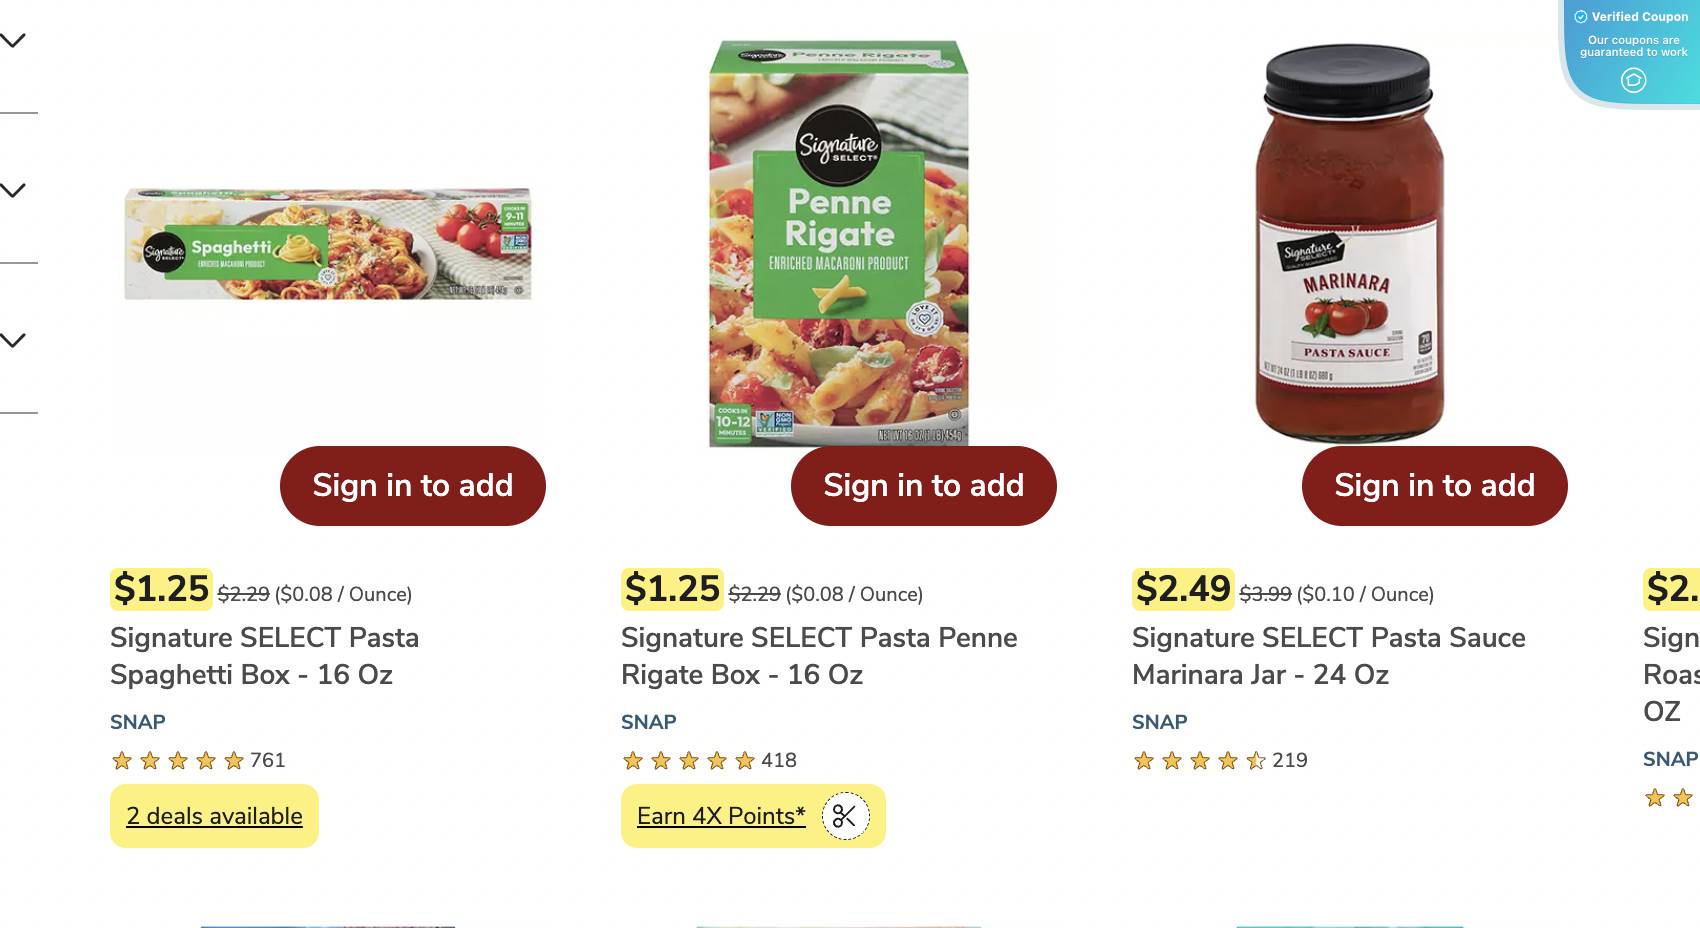Click the scissors clip-coupon icon
This screenshot has width=1700, height=928.
pos(845,816)
